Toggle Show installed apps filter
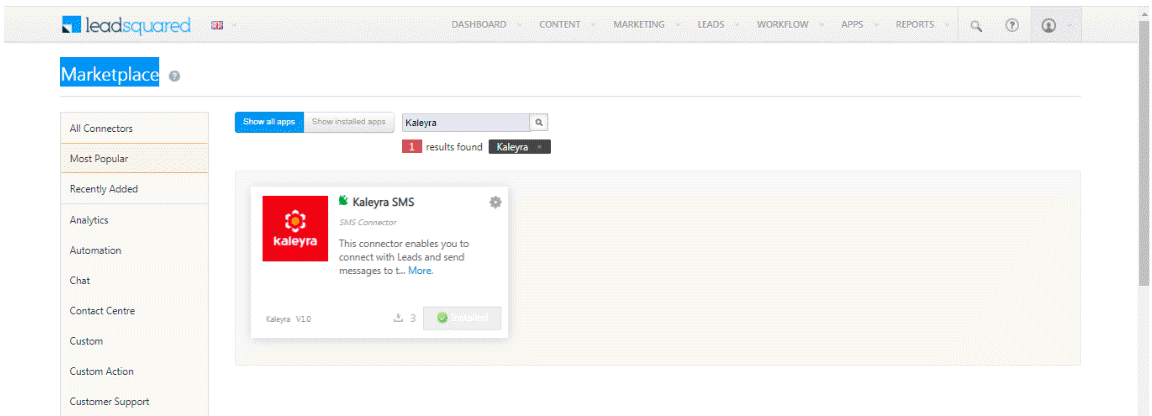The height and width of the screenshot is (416, 1152). [x=349, y=122]
